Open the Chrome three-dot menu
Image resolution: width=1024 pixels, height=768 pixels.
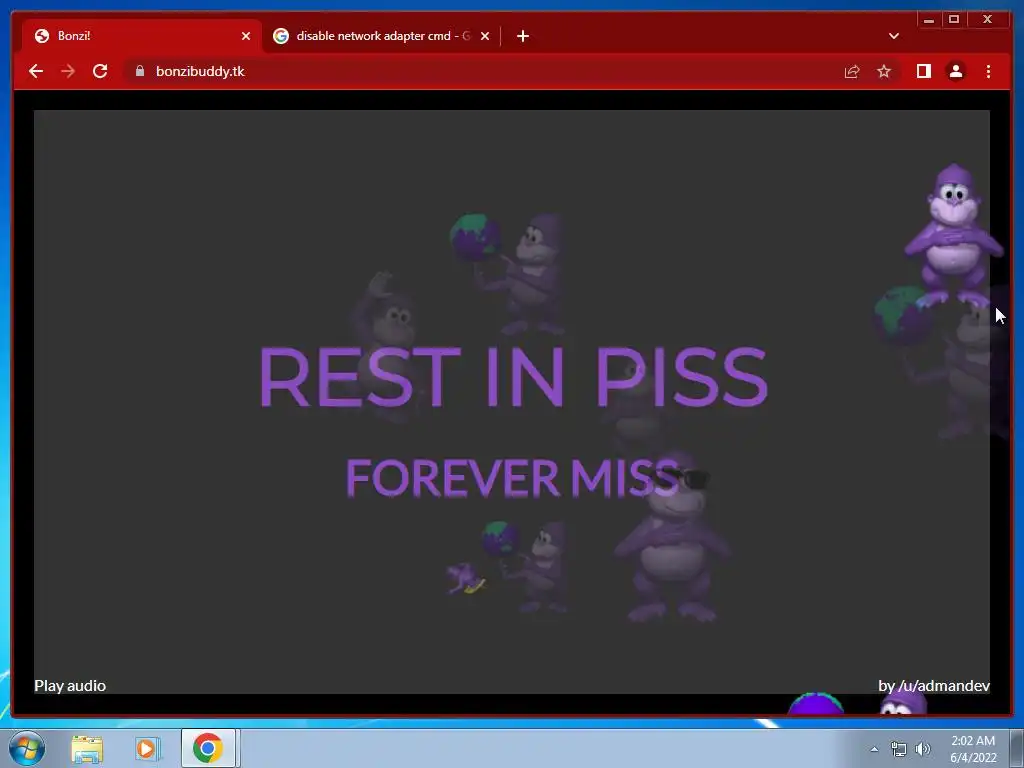(x=988, y=71)
